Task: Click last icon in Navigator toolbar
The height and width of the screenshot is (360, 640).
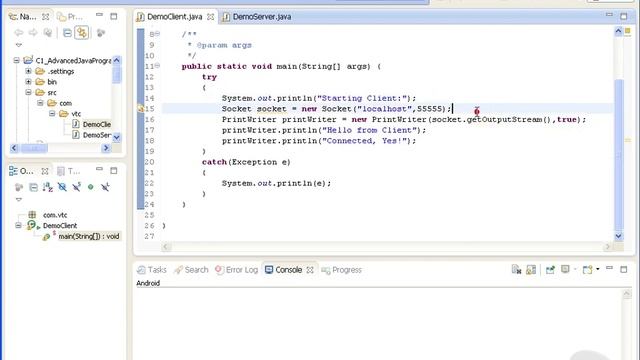Action: point(101,33)
